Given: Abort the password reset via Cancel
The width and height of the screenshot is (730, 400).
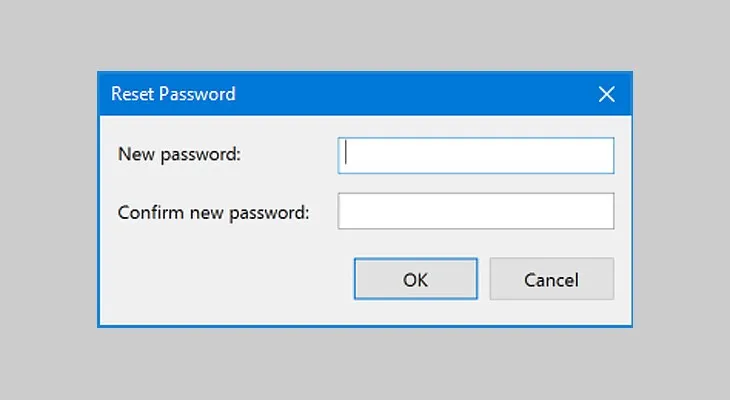Looking at the screenshot, I should (551, 280).
